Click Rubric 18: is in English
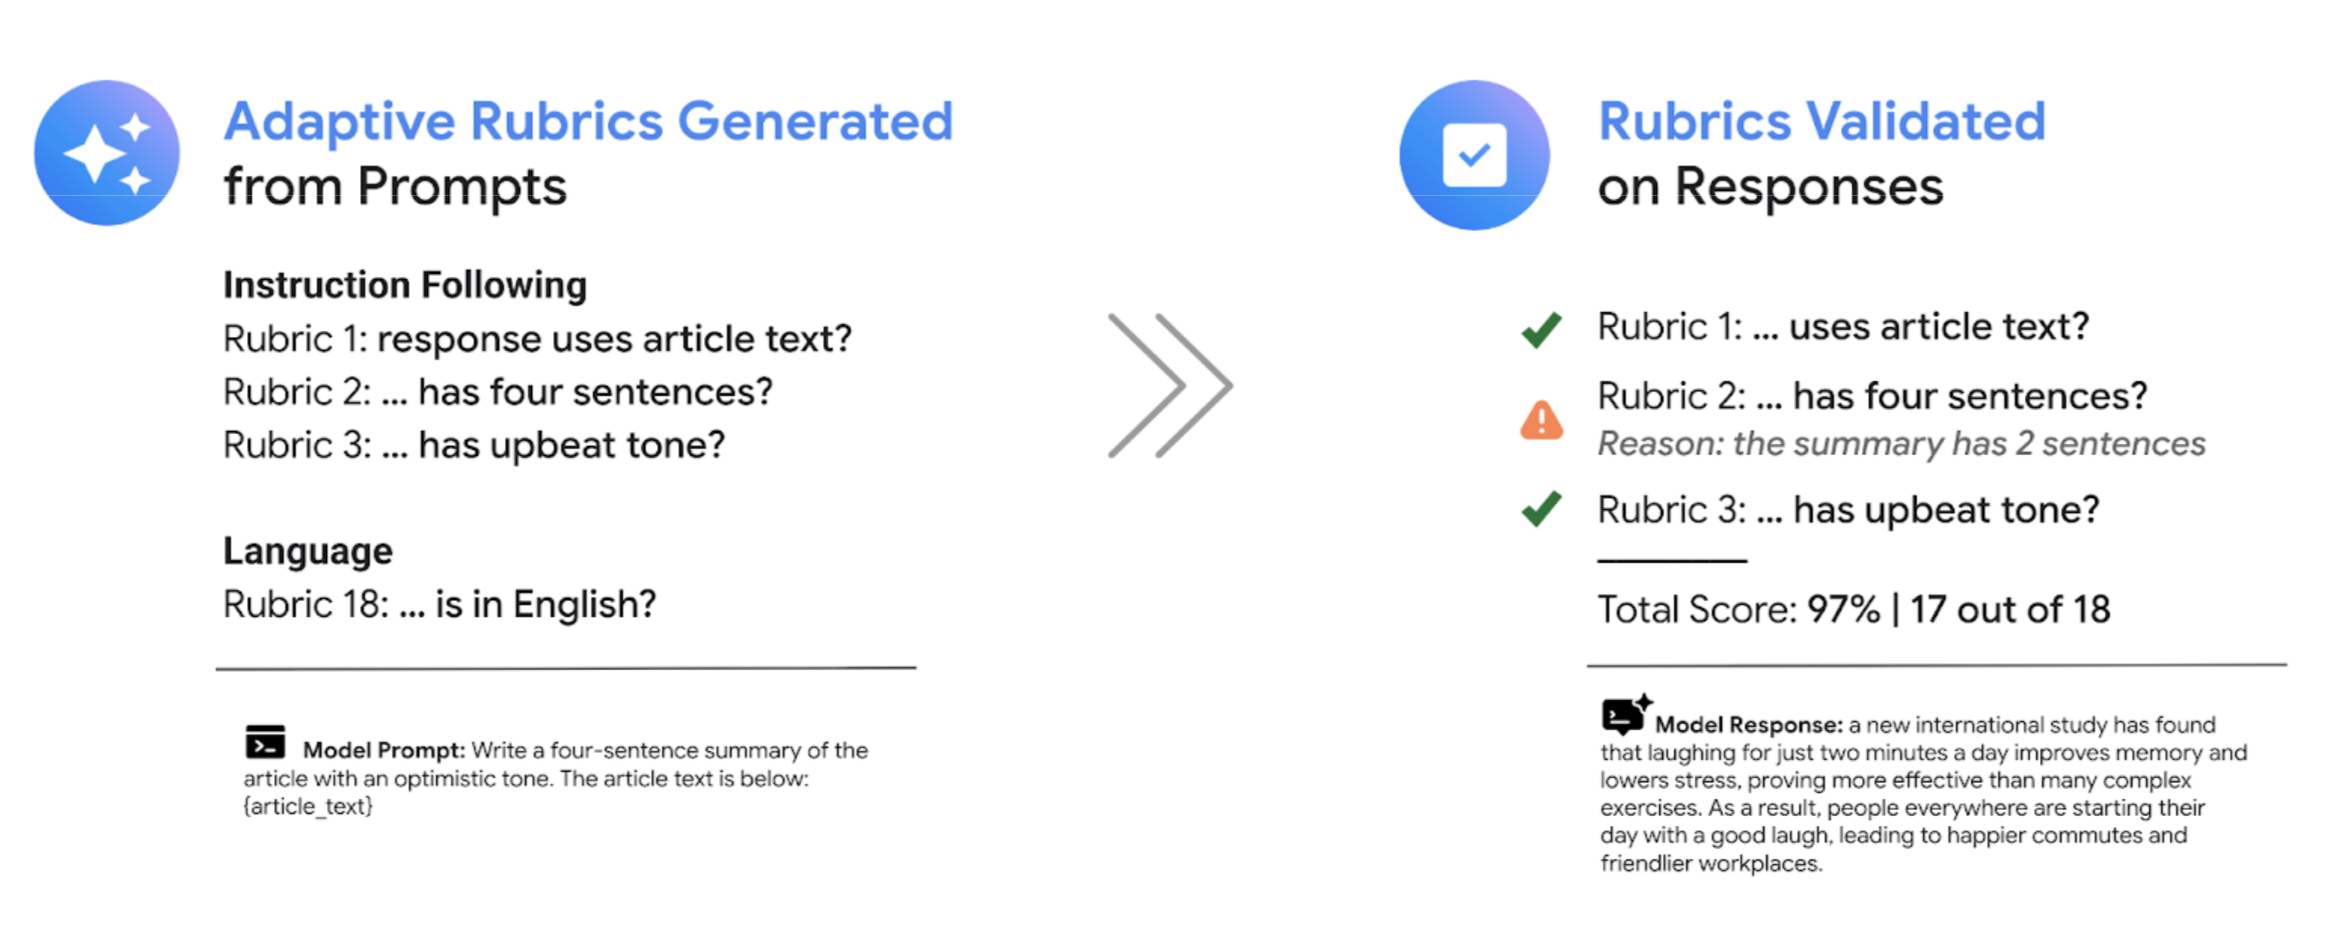The height and width of the screenshot is (952, 2336). pos(440,605)
